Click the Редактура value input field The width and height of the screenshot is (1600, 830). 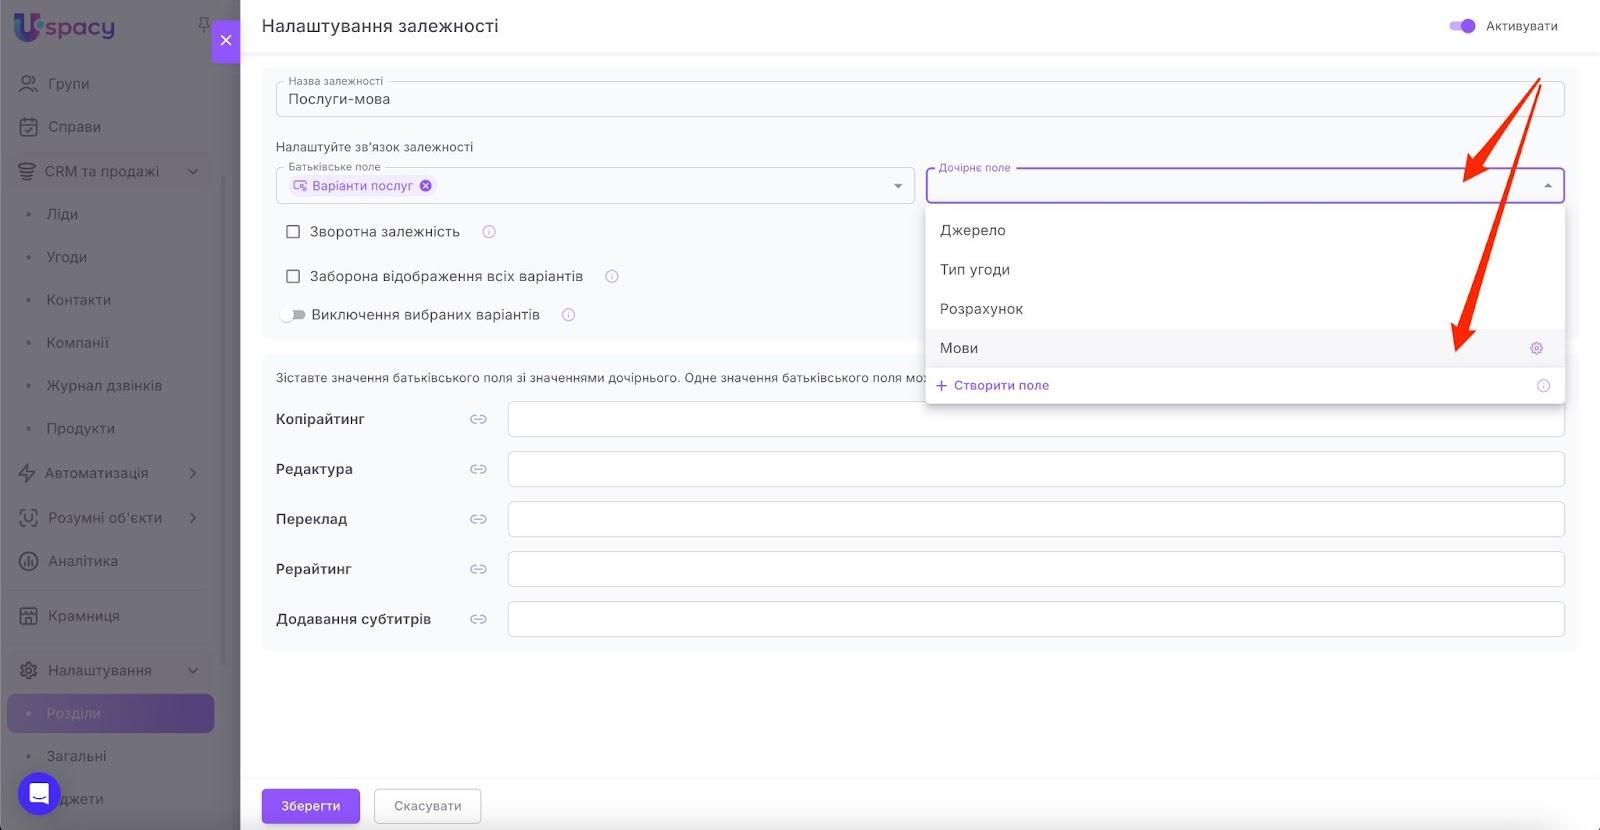(x=1035, y=469)
